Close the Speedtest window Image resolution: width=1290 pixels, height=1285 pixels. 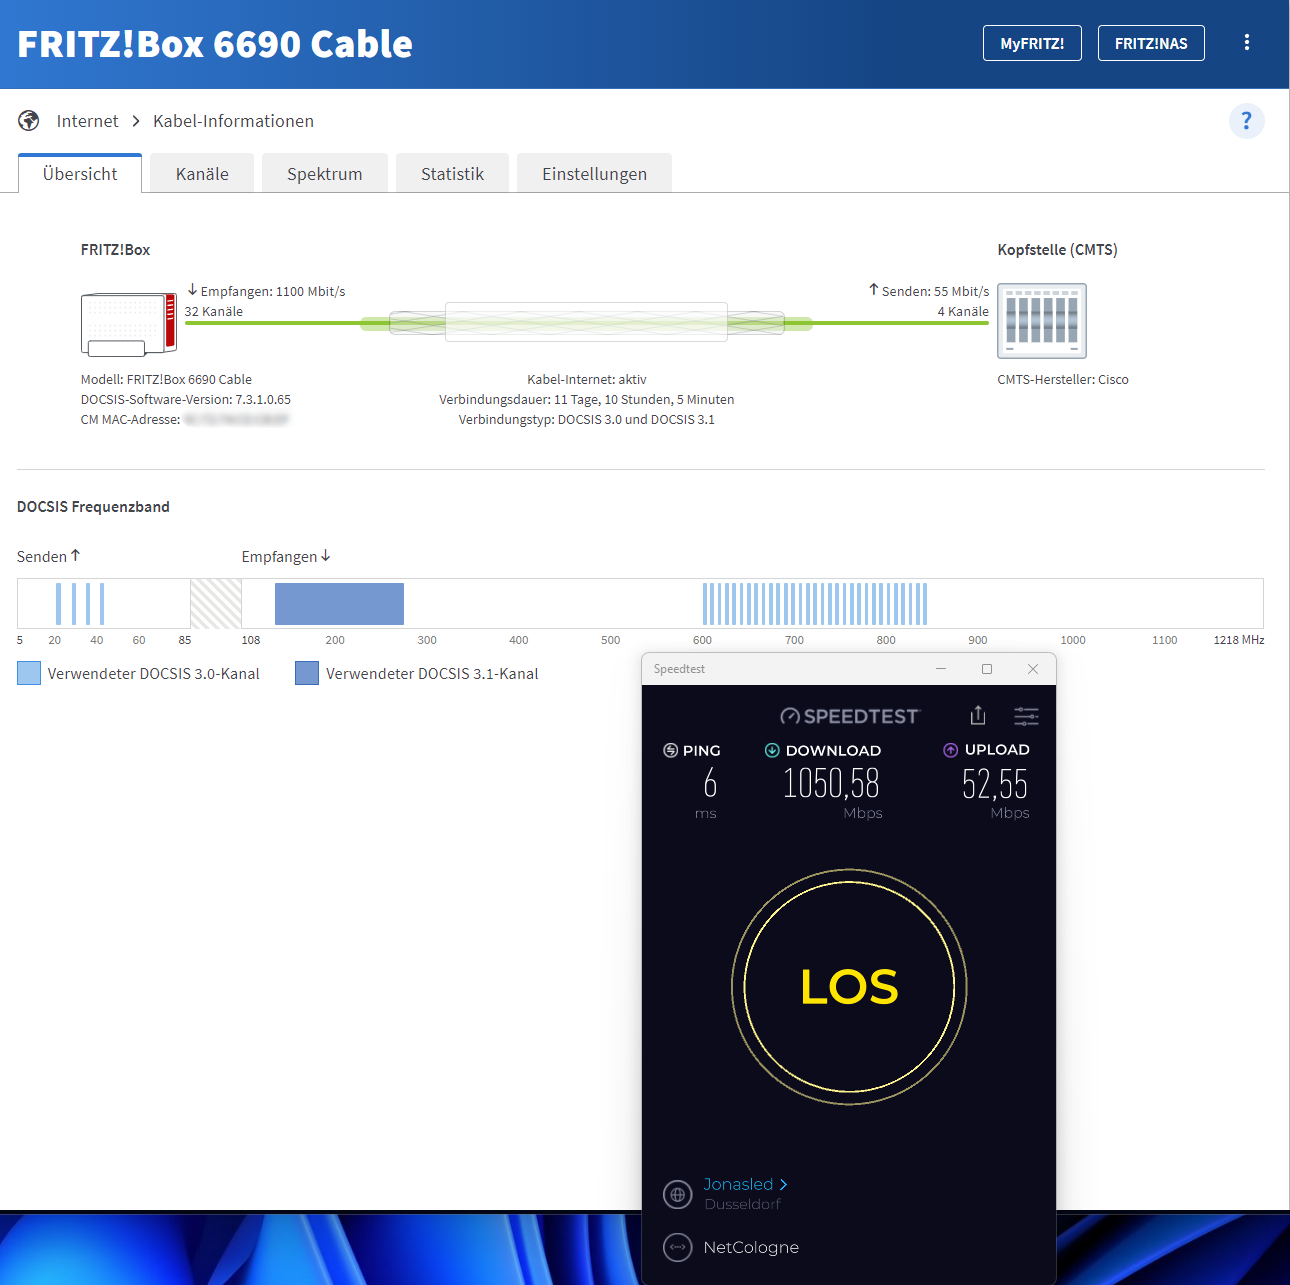1033,669
